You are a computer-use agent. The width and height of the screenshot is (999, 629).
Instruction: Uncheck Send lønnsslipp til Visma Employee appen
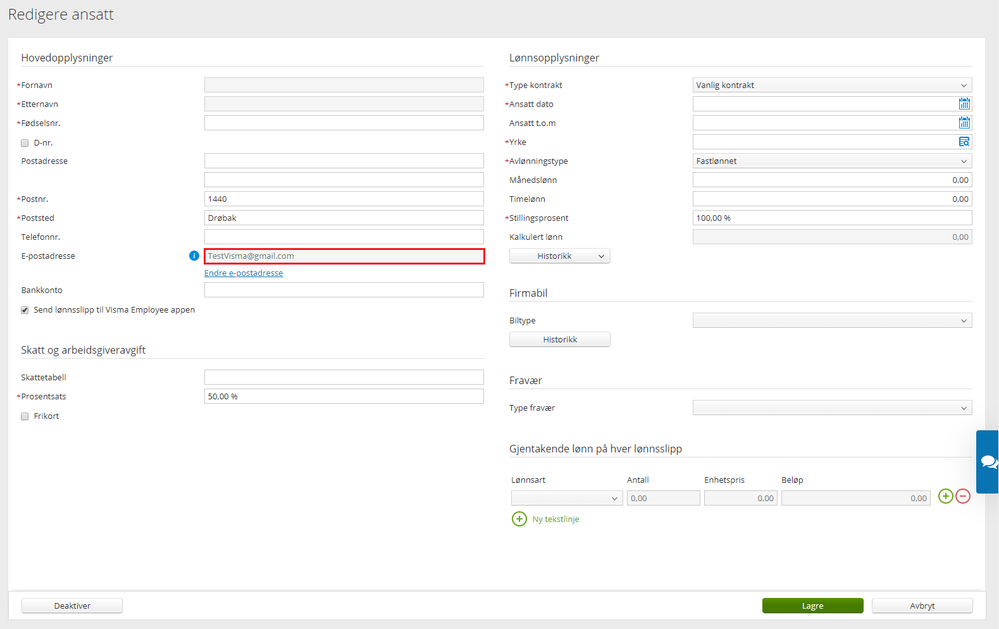25,310
